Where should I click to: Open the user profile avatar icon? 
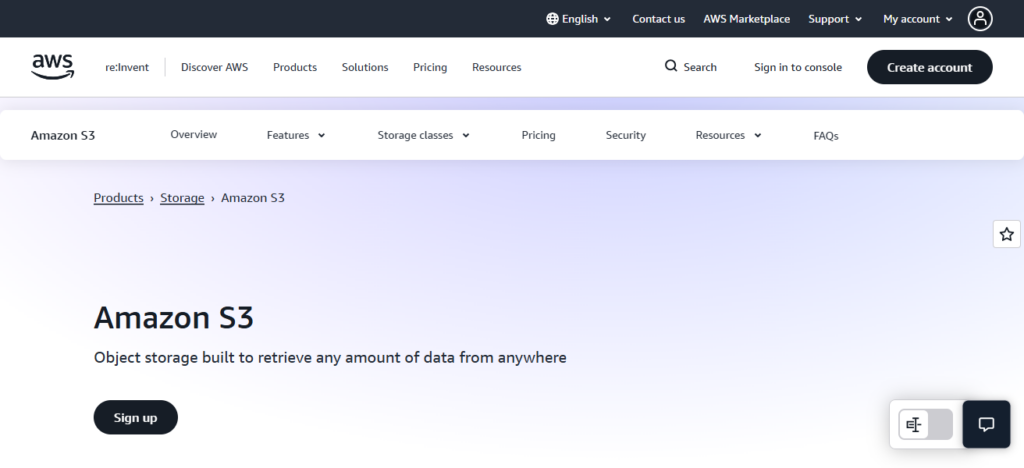[x=980, y=19]
